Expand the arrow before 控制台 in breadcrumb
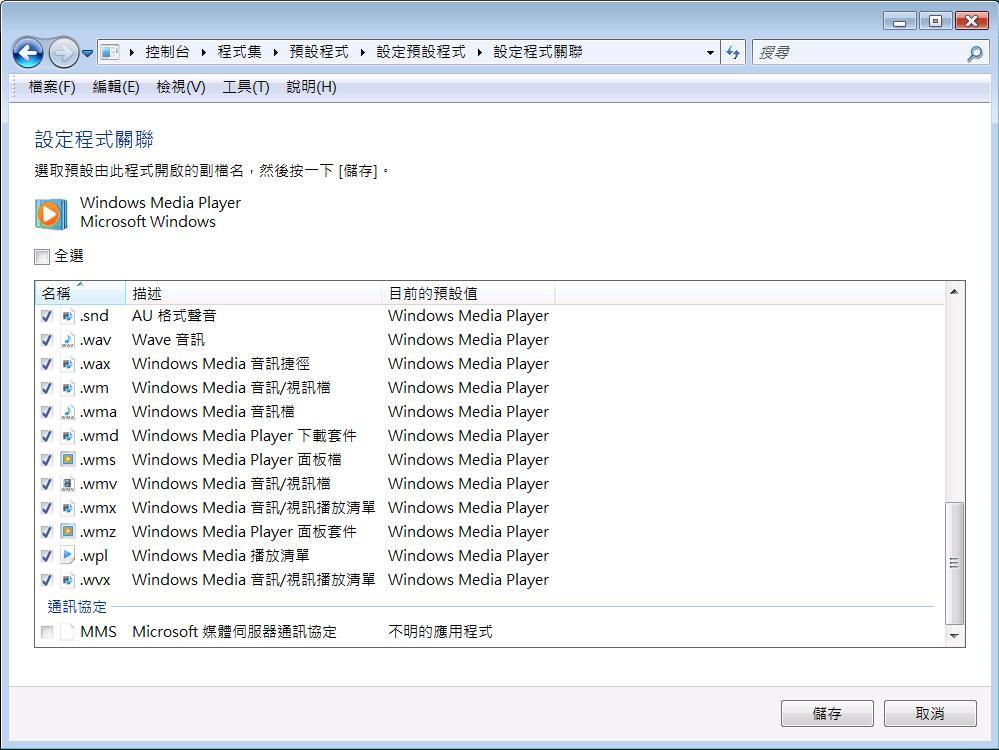 [131, 53]
